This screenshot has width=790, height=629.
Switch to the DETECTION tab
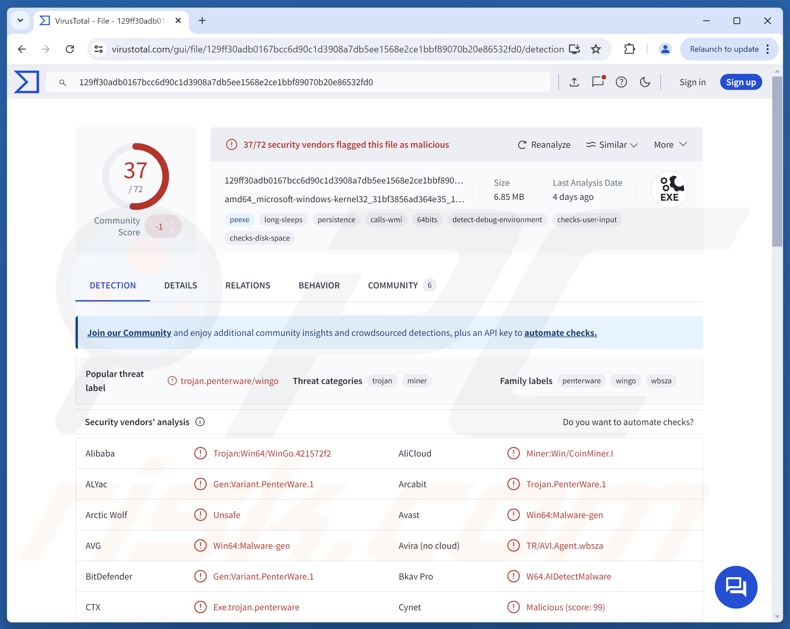coord(113,285)
